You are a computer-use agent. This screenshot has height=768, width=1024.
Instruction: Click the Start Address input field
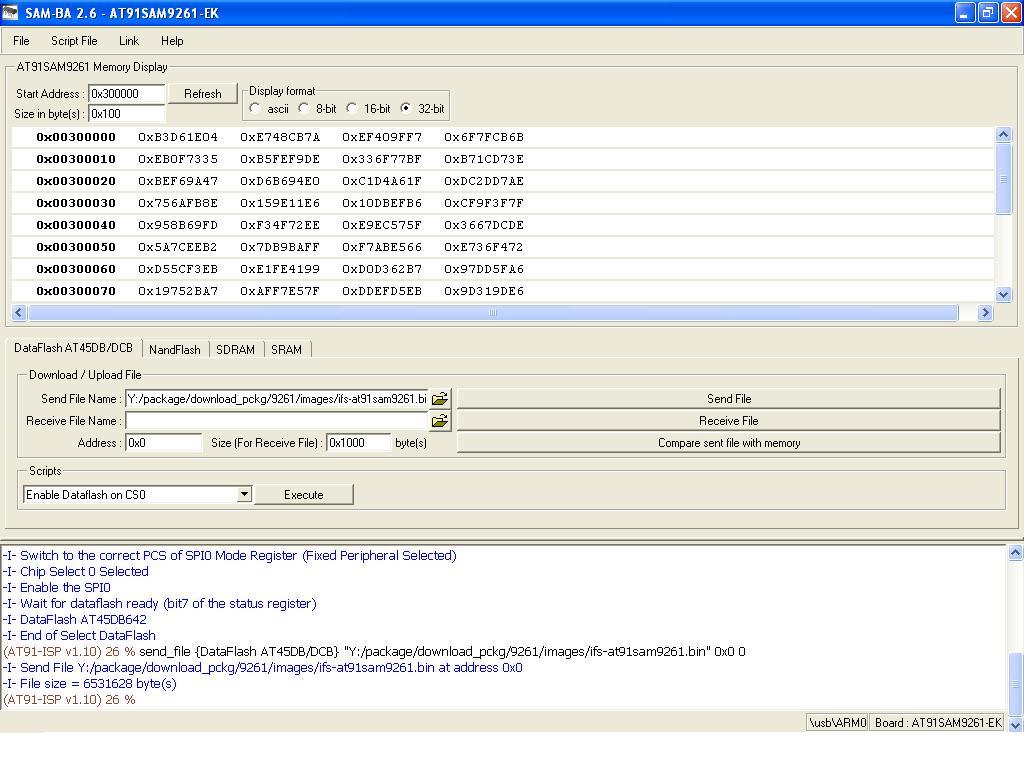click(127, 93)
